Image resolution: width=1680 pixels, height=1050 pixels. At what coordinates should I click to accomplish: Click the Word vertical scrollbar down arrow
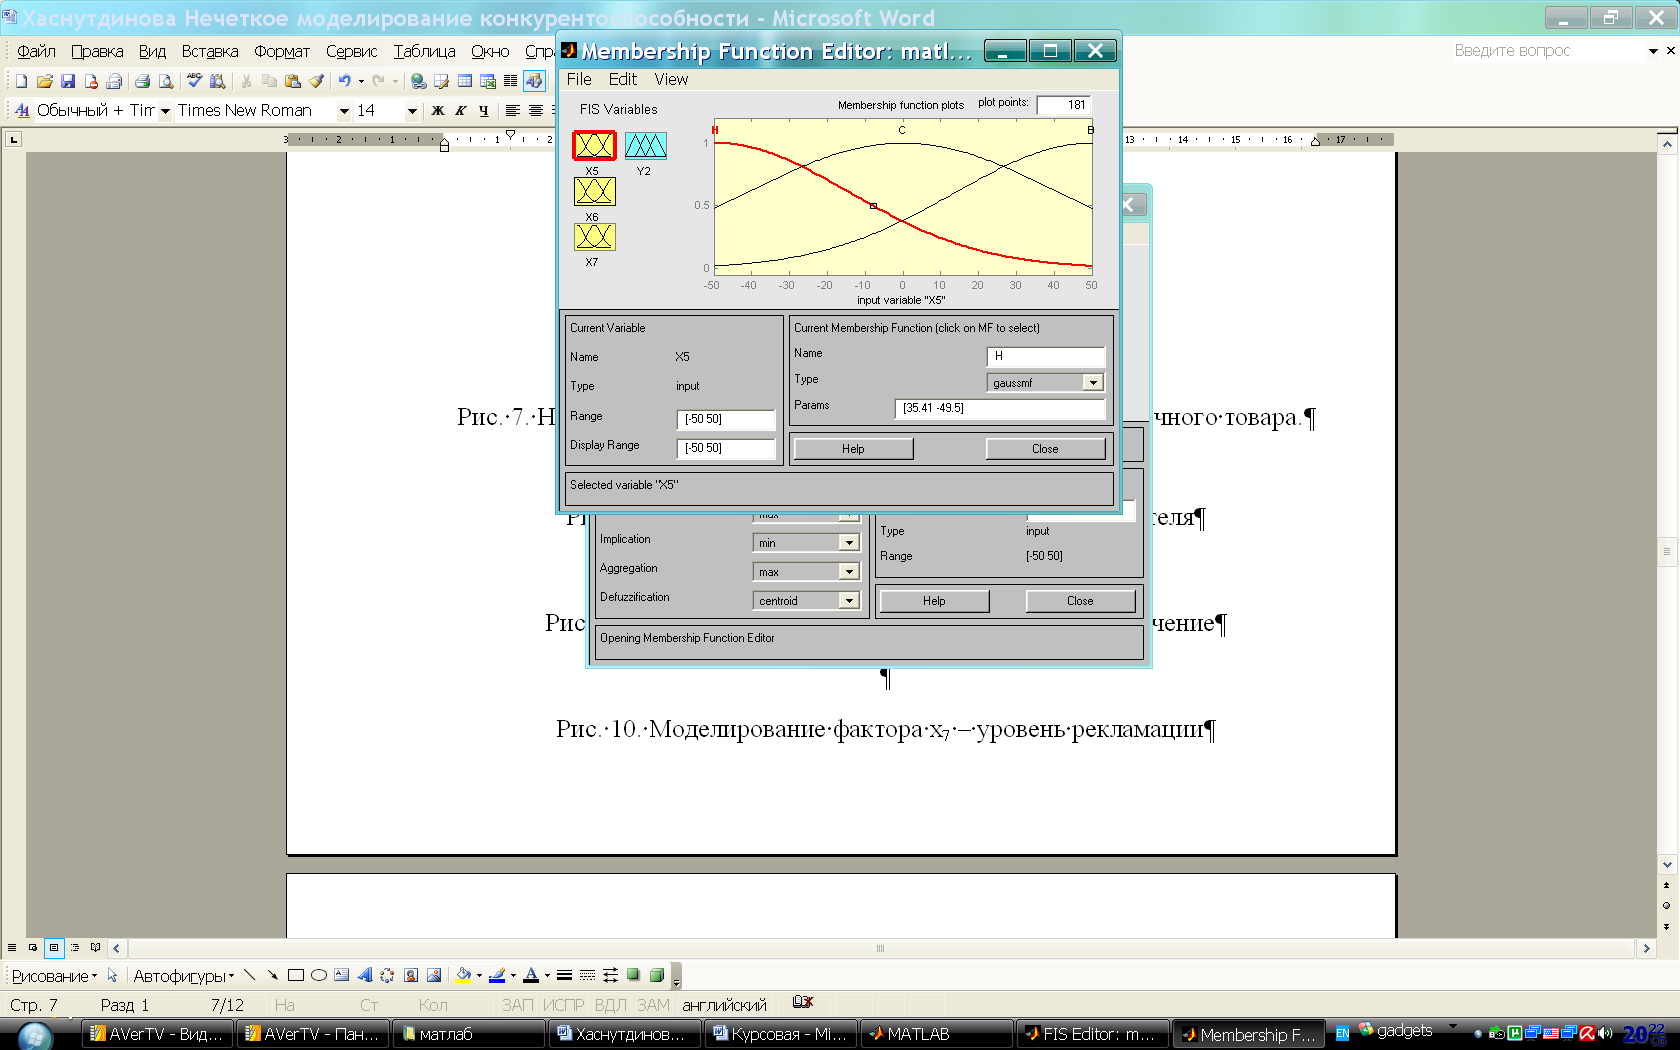(x=1667, y=864)
